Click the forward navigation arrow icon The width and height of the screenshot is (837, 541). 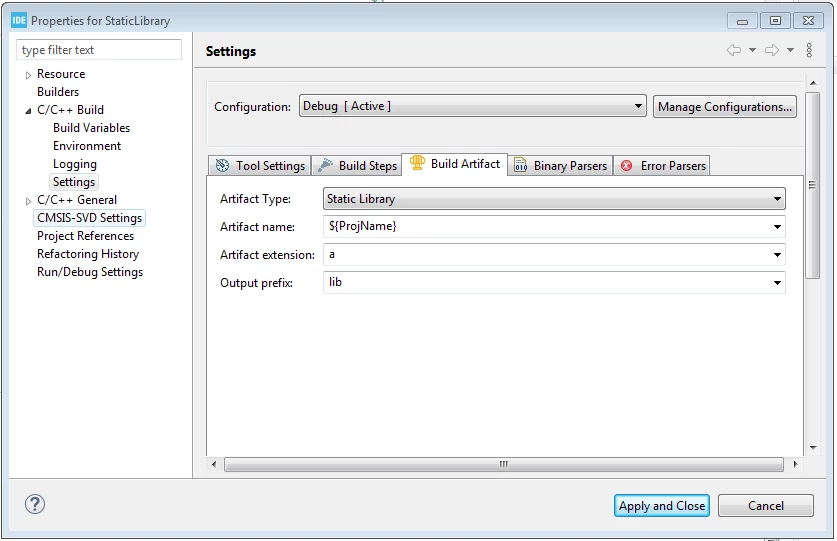coord(772,50)
